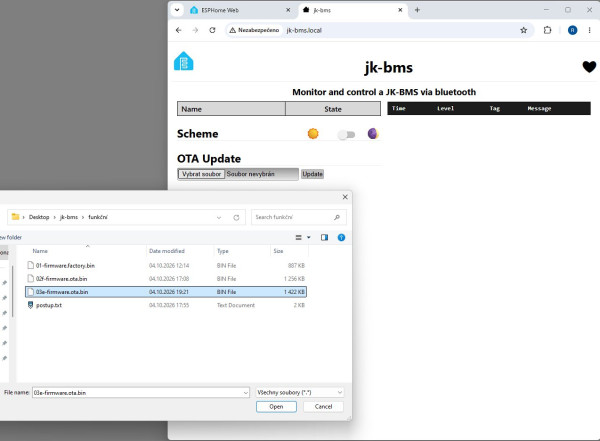Sort files by Name column
The width and height of the screenshot is (600, 441).
click(x=40, y=251)
